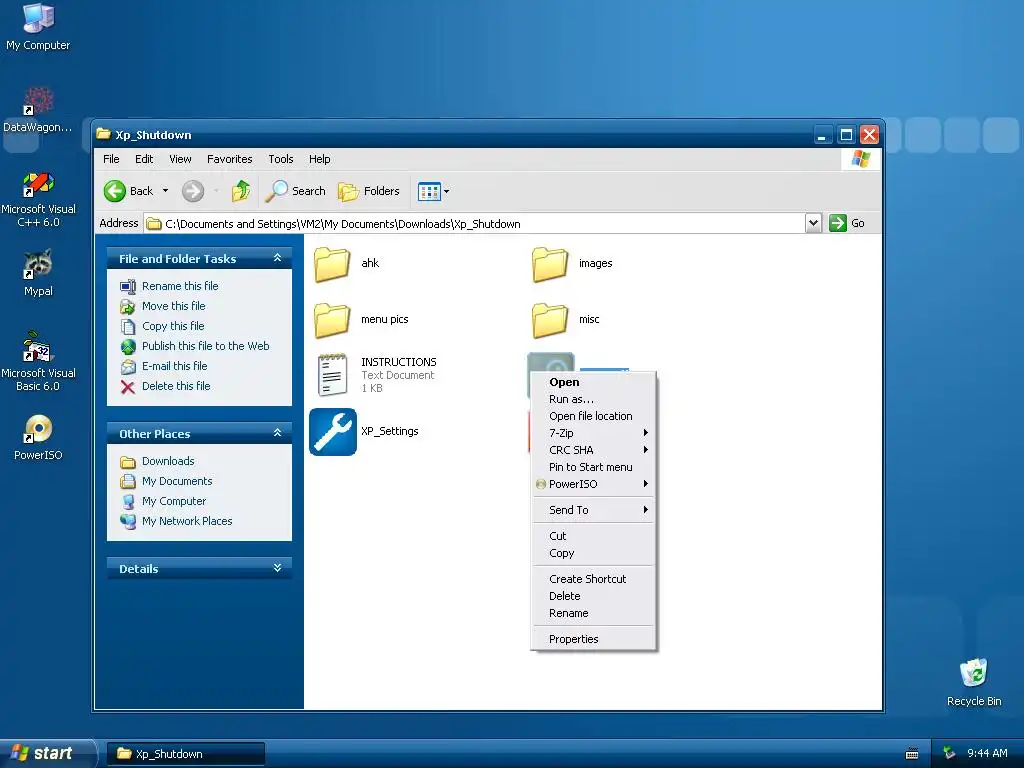Image resolution: width=1024 pixels, height=768 pixels.
Task: Toggle the Folders pane
Action: point(369,191)
